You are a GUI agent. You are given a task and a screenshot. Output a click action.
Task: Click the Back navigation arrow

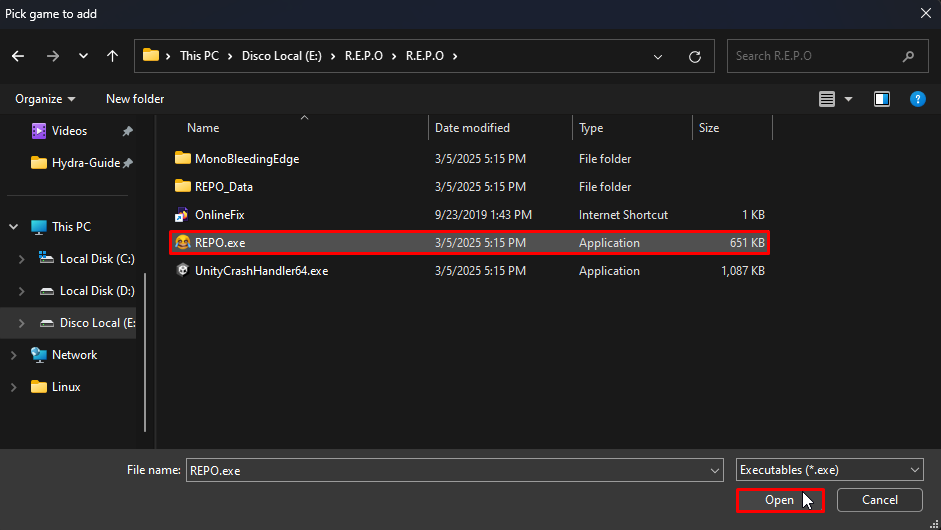pyautogui.click(x=18, y=56)
